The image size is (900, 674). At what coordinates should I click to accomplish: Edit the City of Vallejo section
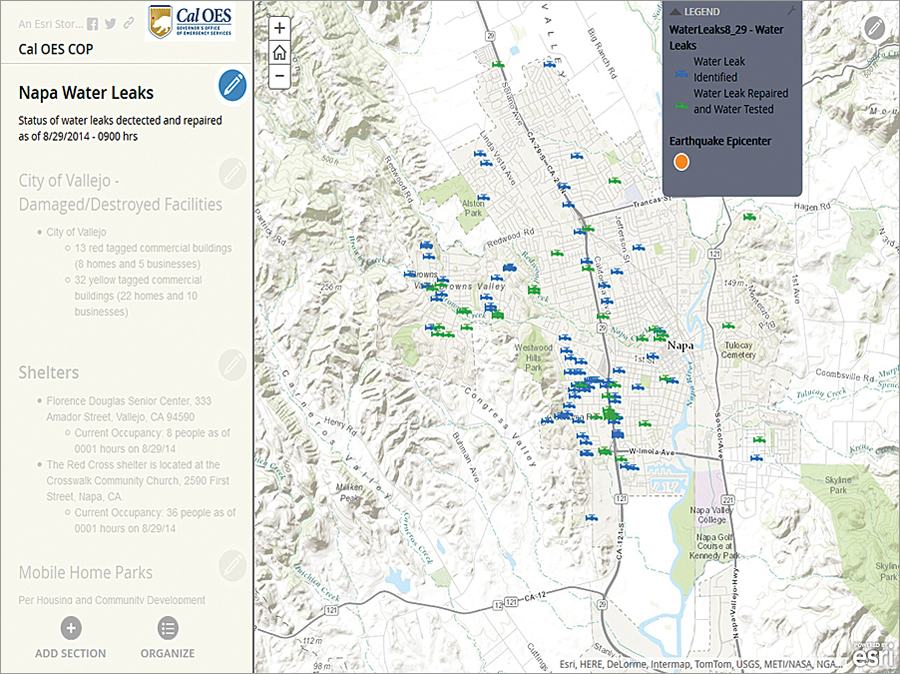pyautogui.click(x=232, y=173)
